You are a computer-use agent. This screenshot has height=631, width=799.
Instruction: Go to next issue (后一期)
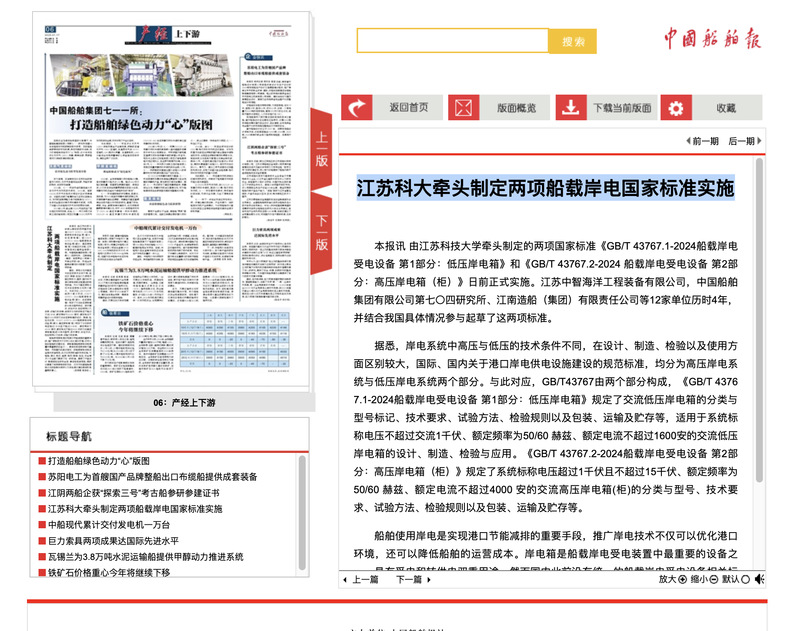tap(741, 142)
